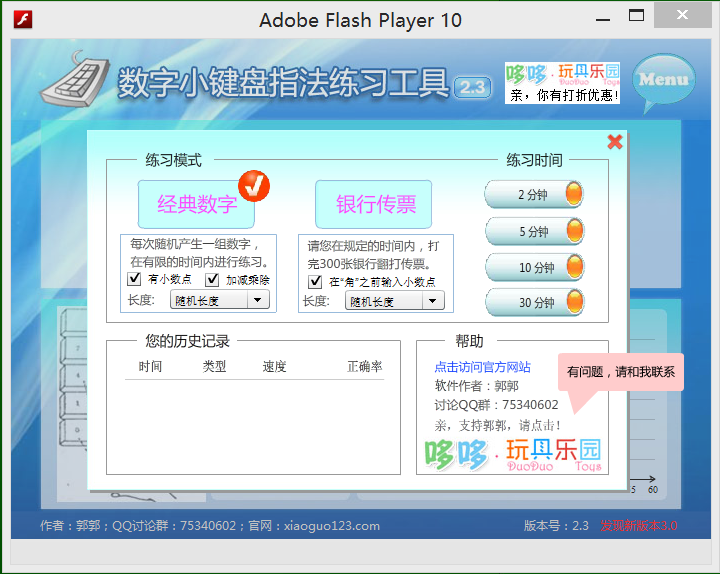Screen dimensions: 720x574
Task: Toggle 在"角"之前输入小数点 checkbox
Action: coord(315,281)
